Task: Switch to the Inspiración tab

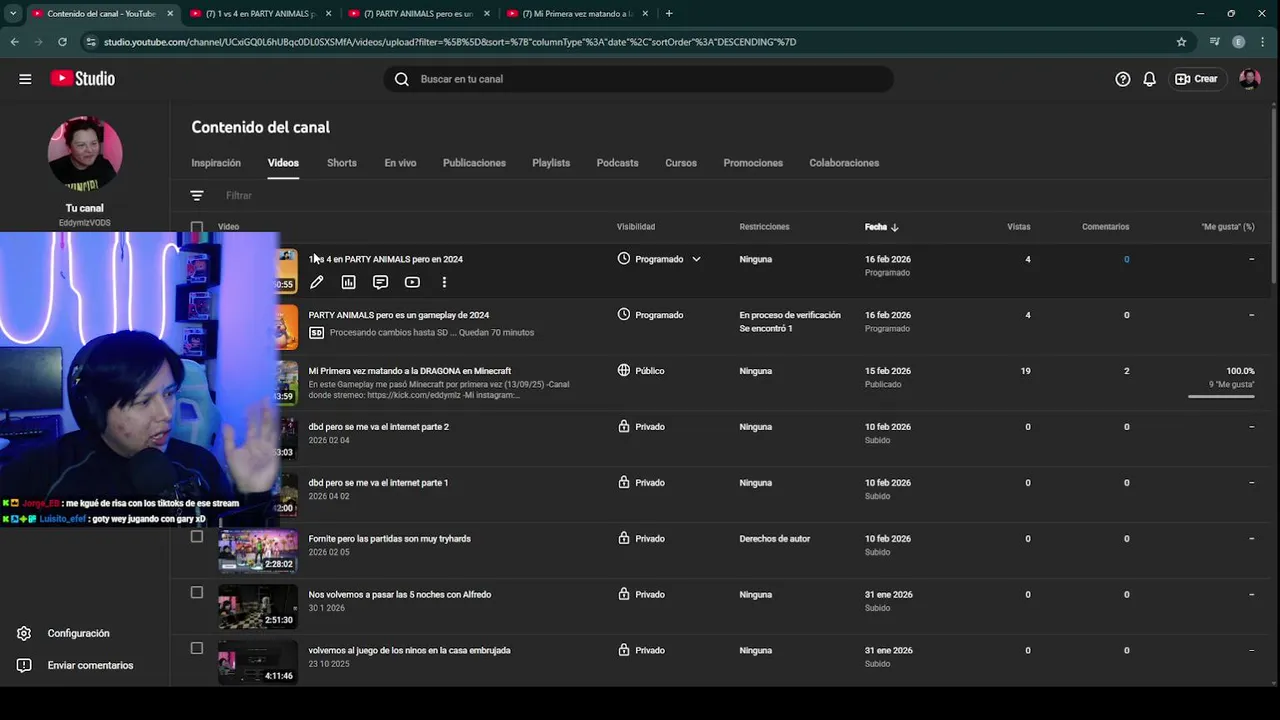Action: [216, 163]
